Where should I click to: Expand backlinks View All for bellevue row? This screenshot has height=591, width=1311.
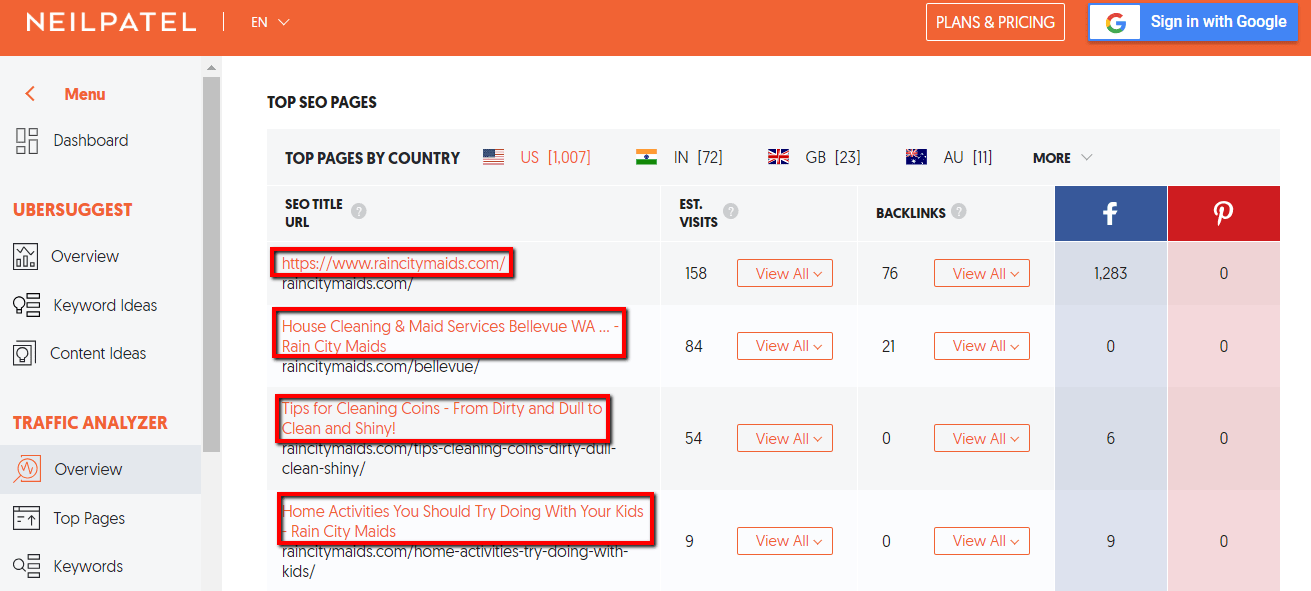tap(982, 346)
